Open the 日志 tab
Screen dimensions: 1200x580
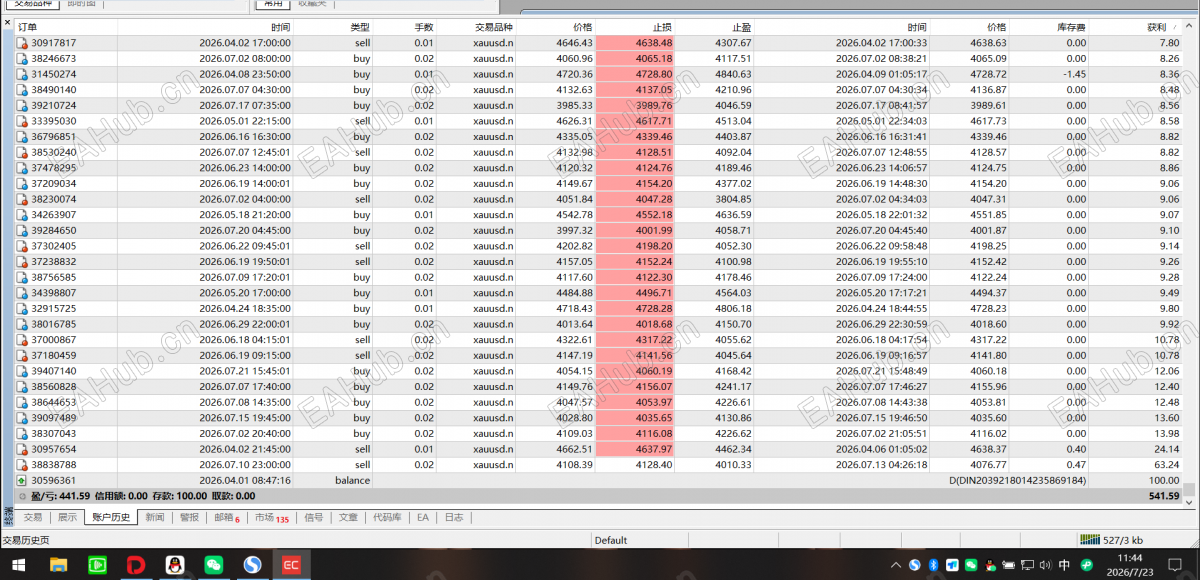pos(454,518)
